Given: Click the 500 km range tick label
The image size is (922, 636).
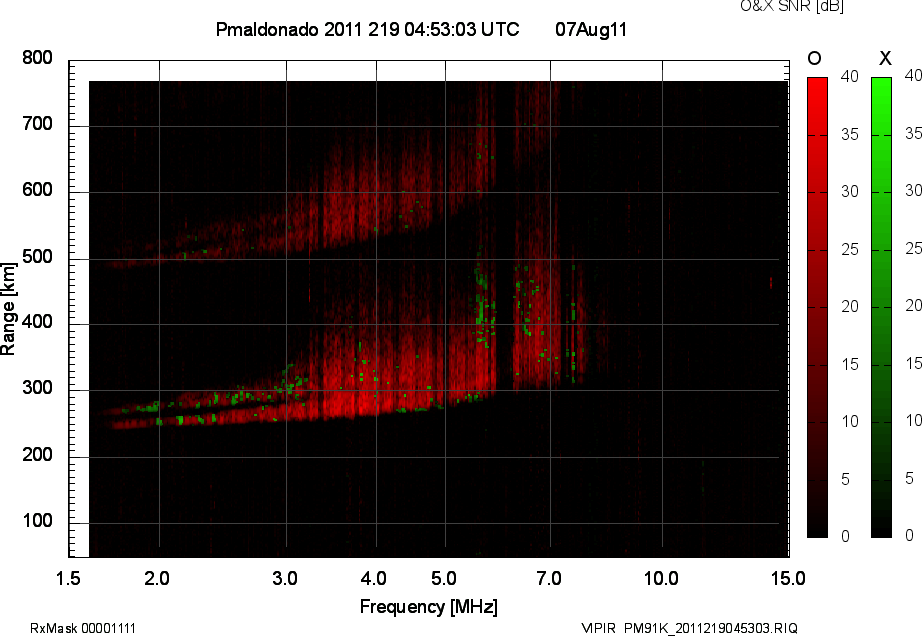Looking at the screenshot, I should tap(37, 257).
